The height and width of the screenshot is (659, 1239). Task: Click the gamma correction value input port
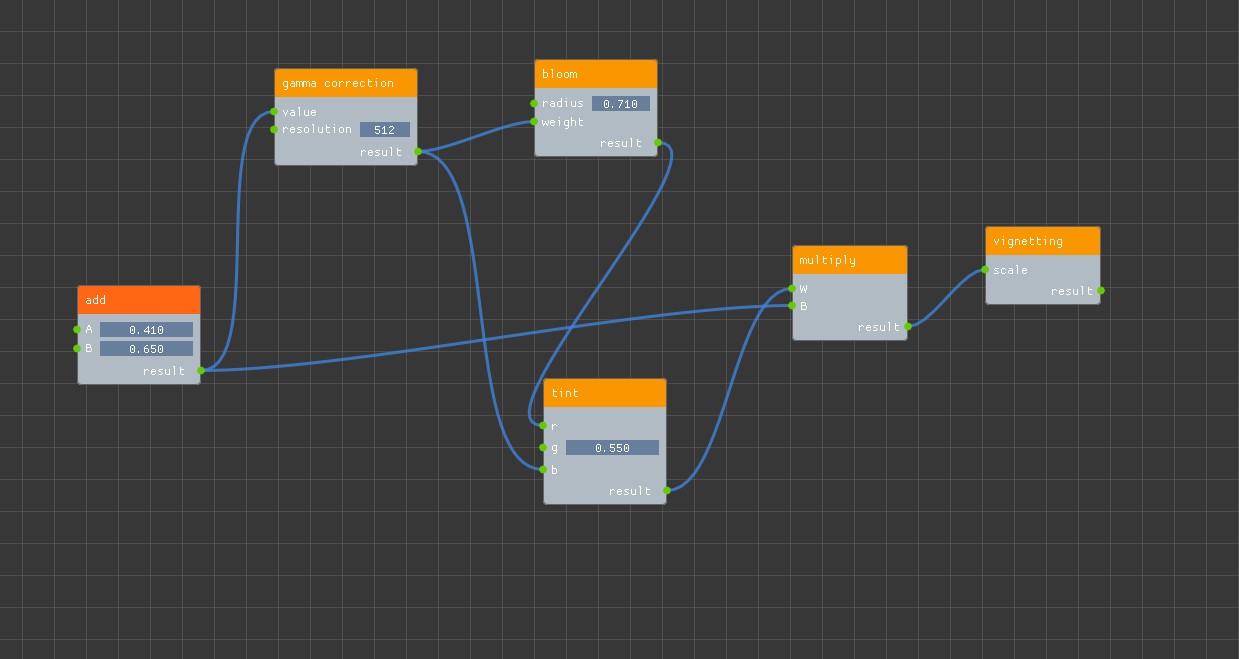[275, 112]
